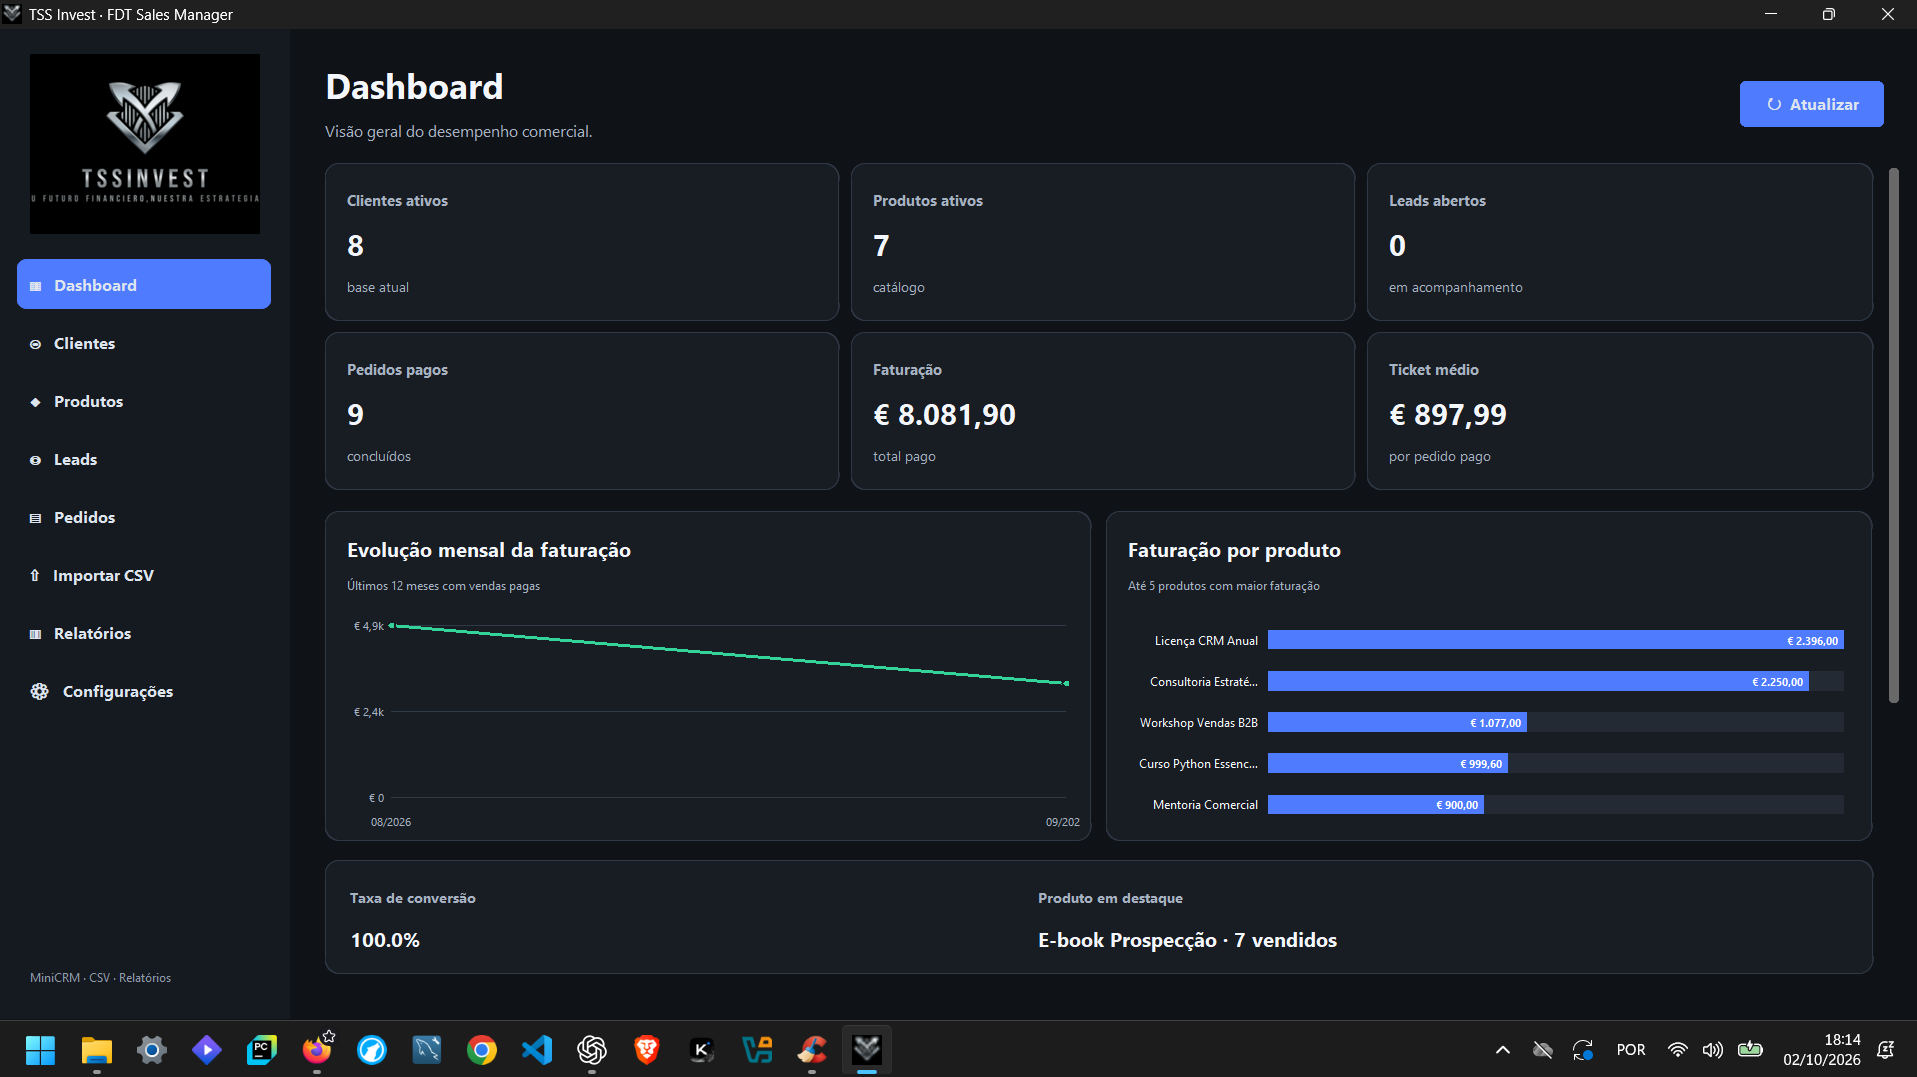Click the Leads abertos card
Viewport: 1917px width, 1077px height.
[x=1619, y=242]
